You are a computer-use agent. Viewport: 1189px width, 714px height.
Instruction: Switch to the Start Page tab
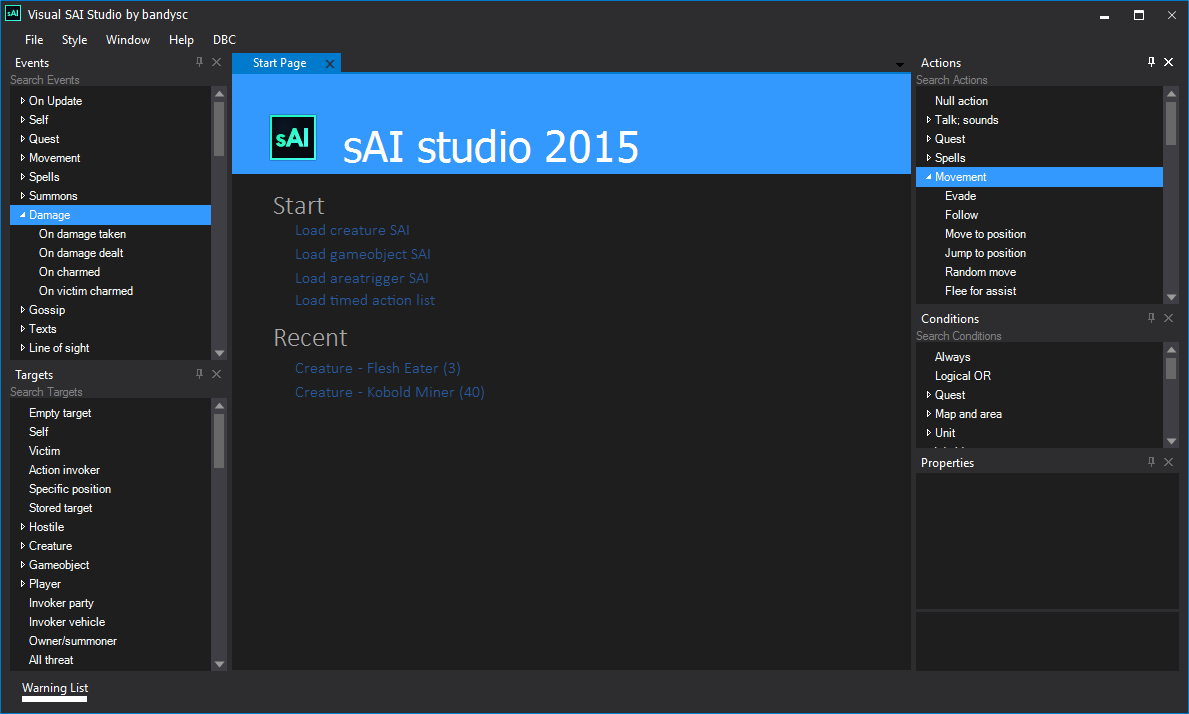coord(280,63)
